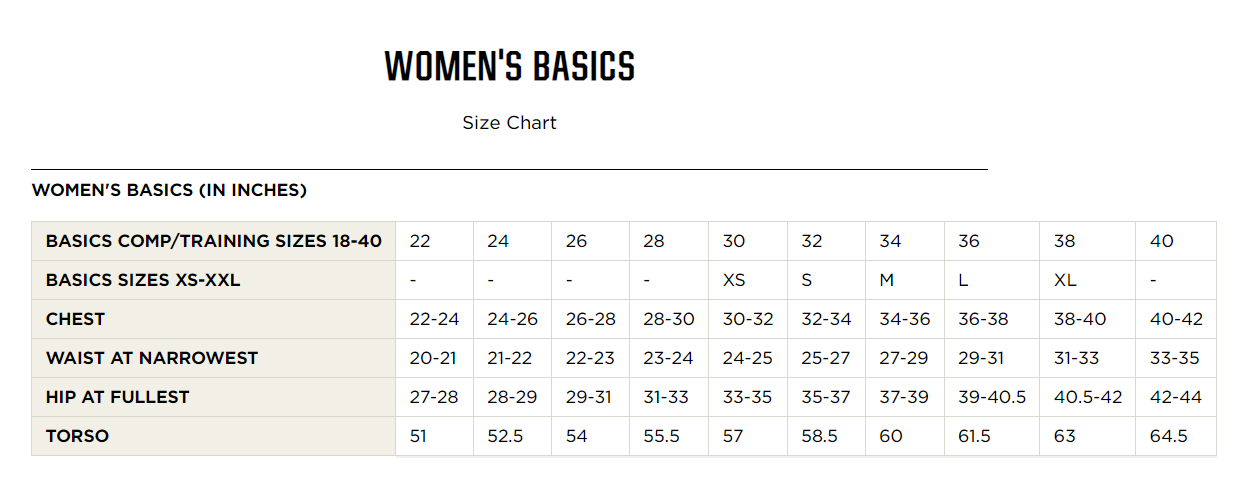The image size is (1244, 482).
Task: Select hip measurement 39-40.5 cell
Action: [x=992, y=397]
